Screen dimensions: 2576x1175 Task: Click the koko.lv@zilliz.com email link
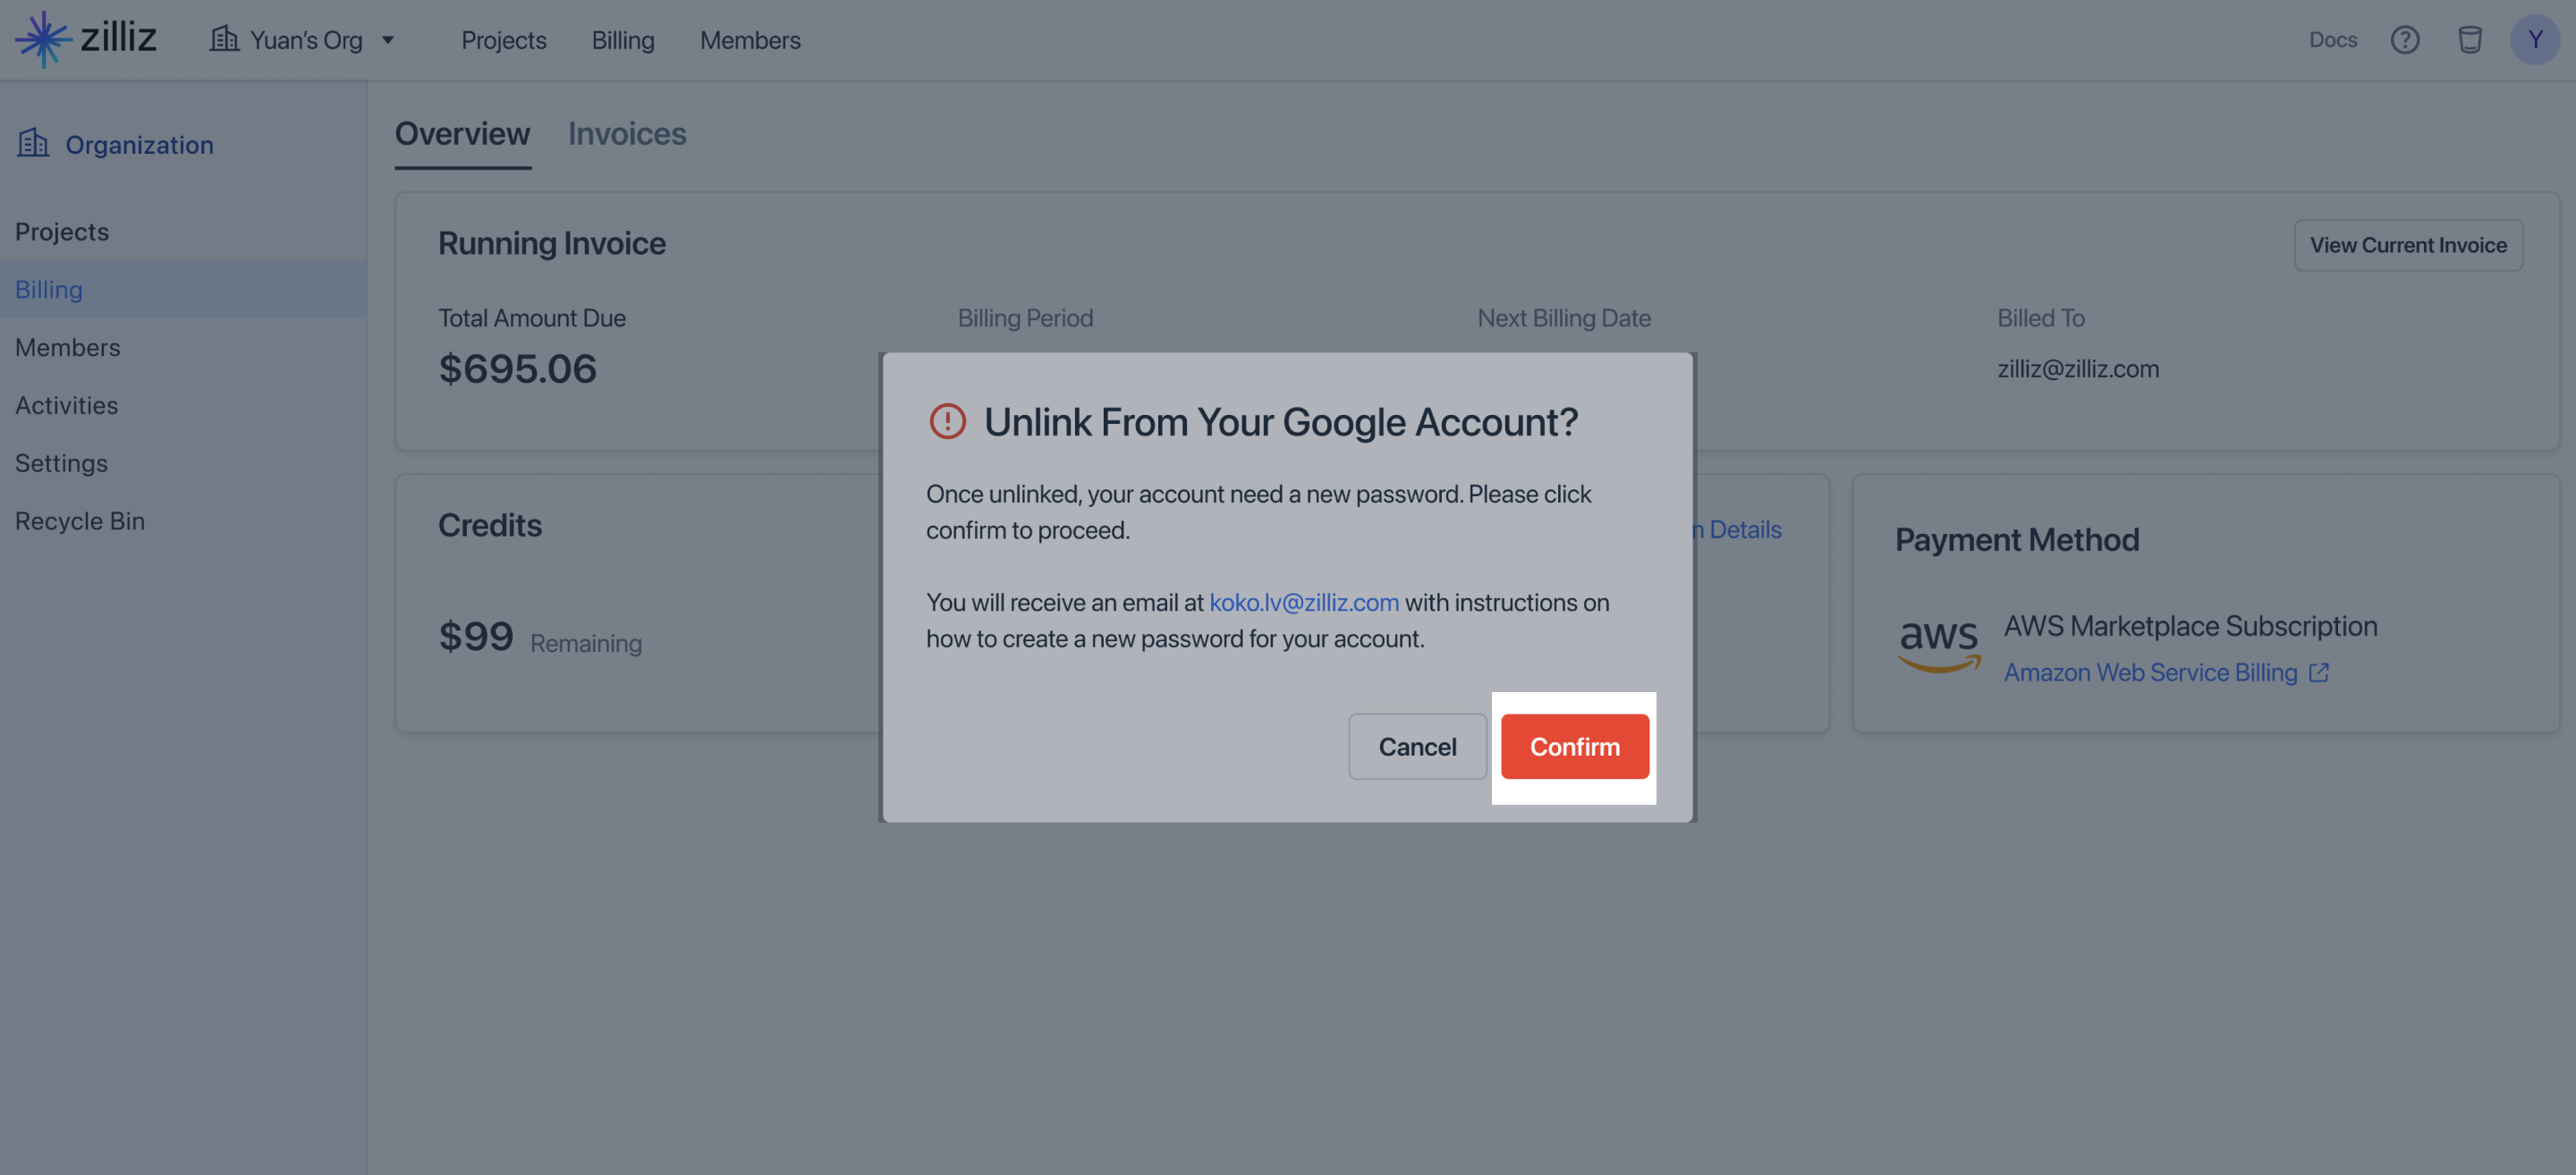pos(1304,602)
